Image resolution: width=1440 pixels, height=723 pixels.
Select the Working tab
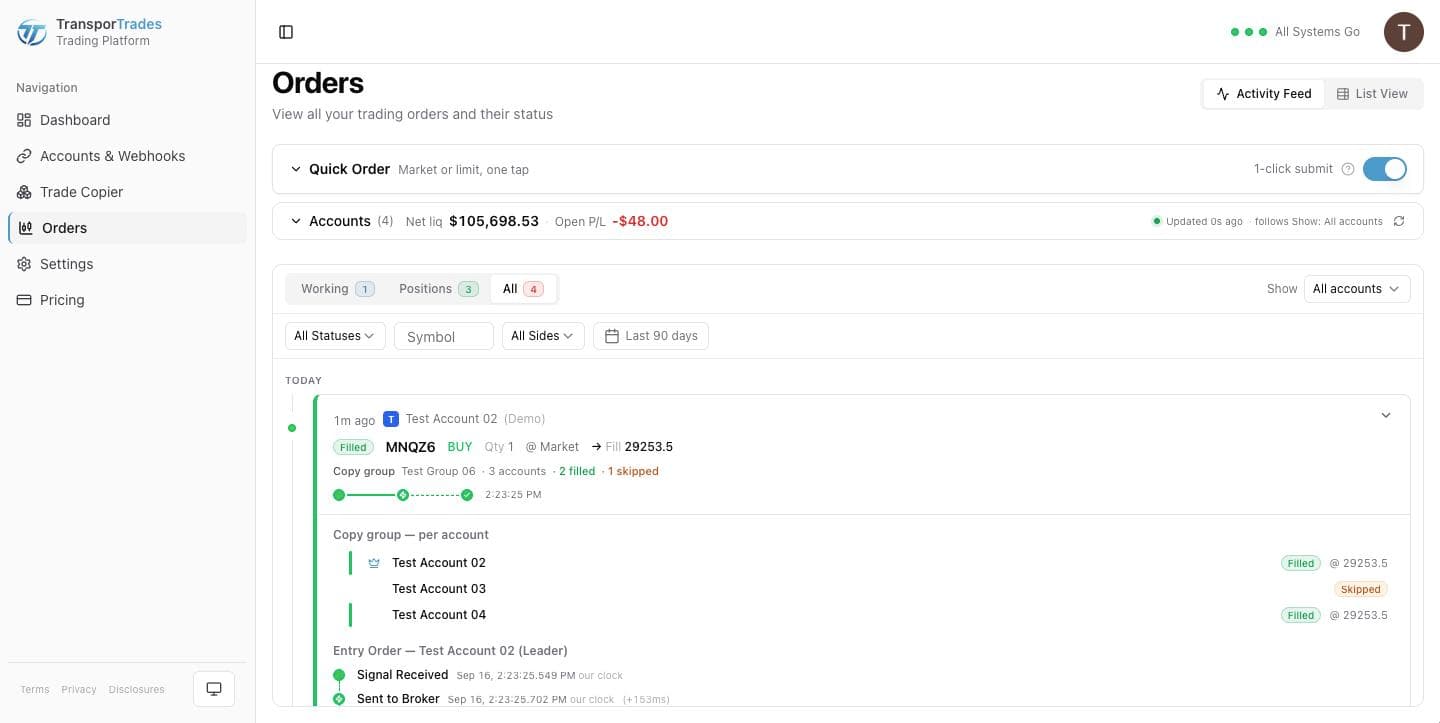point(337,289)
